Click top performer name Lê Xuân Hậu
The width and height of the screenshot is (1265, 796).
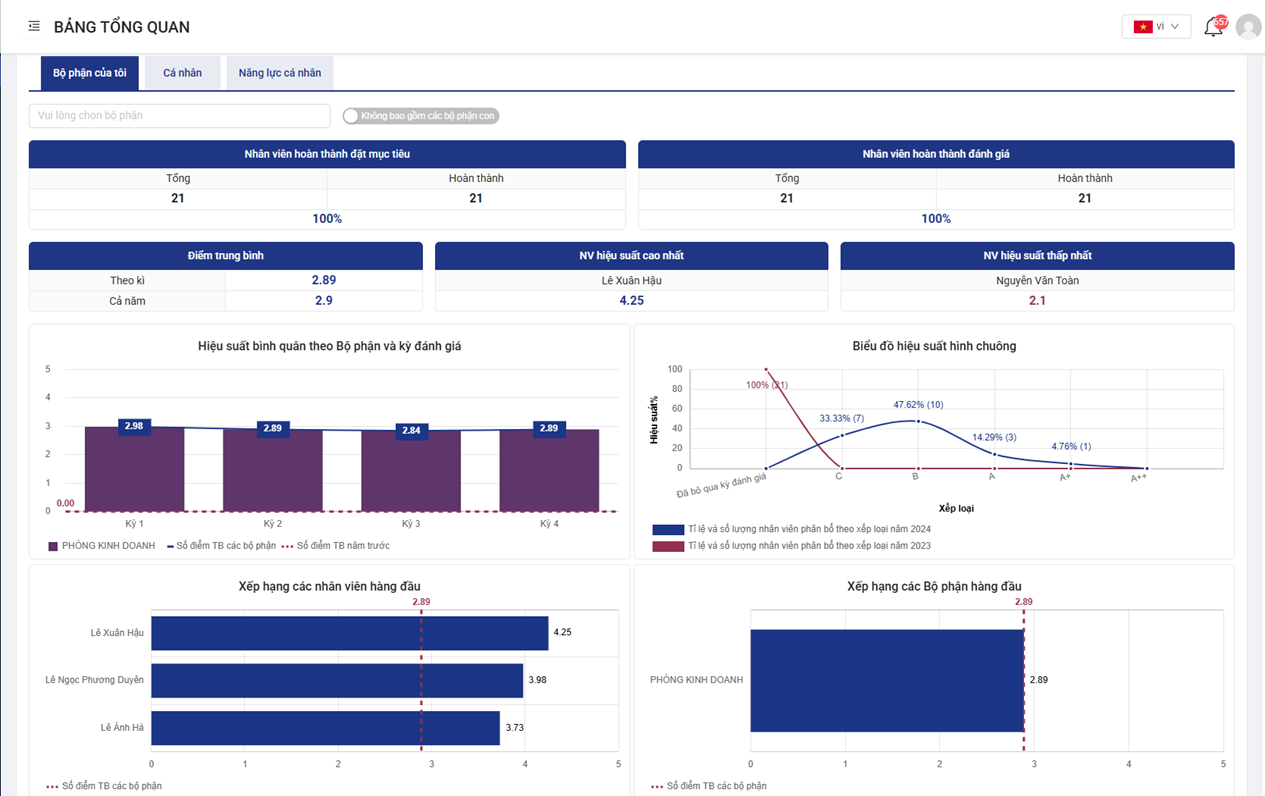tap(631, 281)
